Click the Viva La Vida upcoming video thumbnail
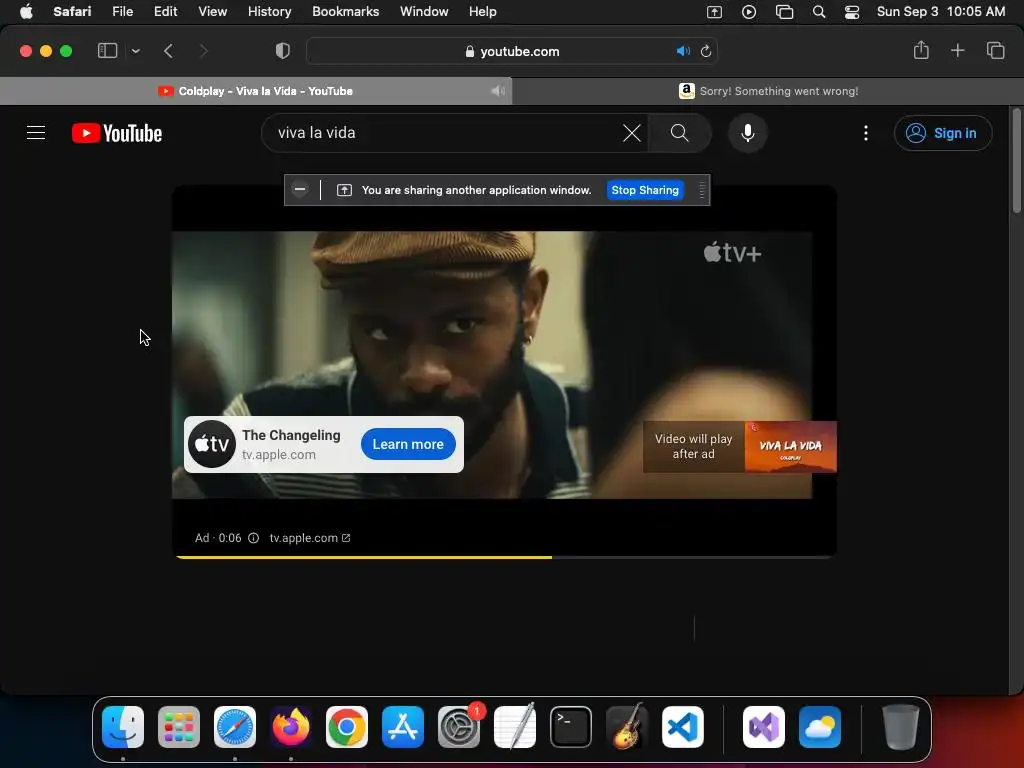1024x768 pixels. point(790,447)
